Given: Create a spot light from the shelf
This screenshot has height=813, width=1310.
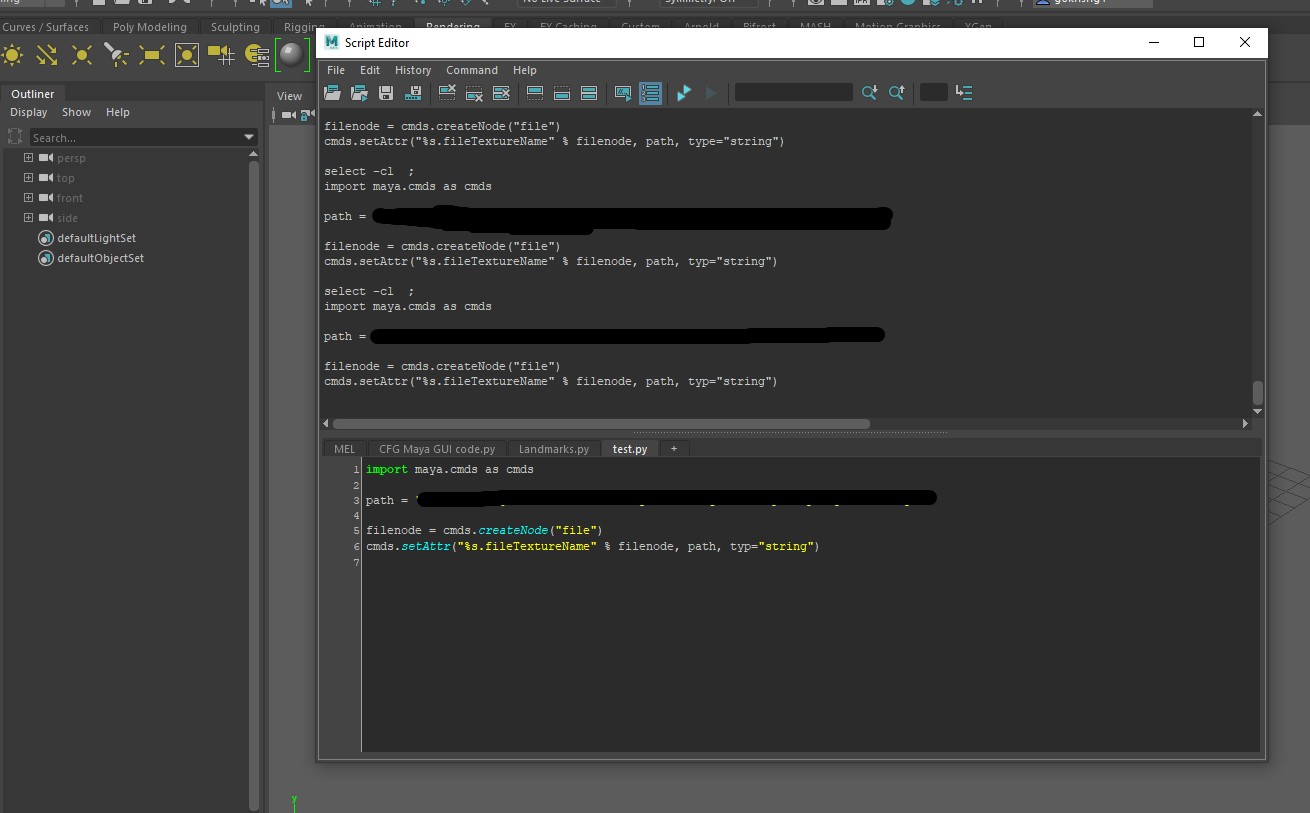Looking at the screenshot, I should click(117, 55).
